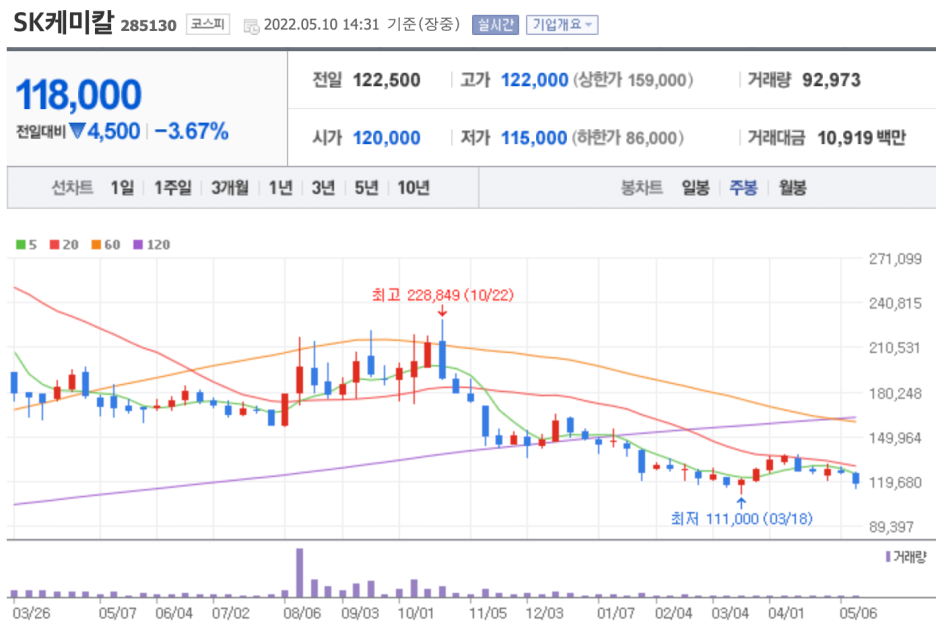Click the 149,964 y-axis label
The width and height of the screenshot is (936, 636).
895,438
